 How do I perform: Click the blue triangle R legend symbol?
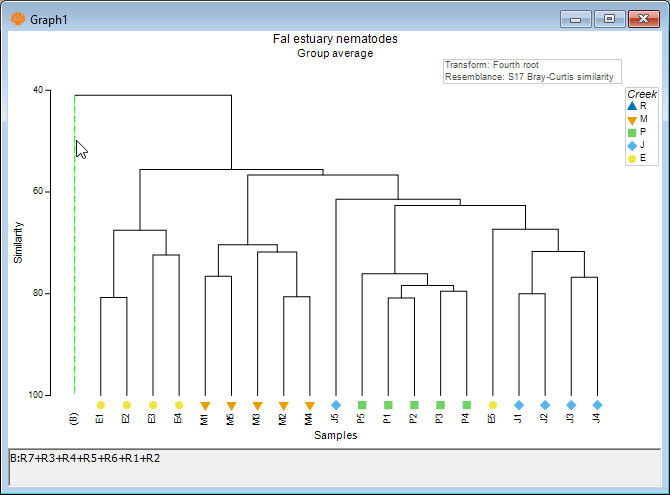pos(631,105)
